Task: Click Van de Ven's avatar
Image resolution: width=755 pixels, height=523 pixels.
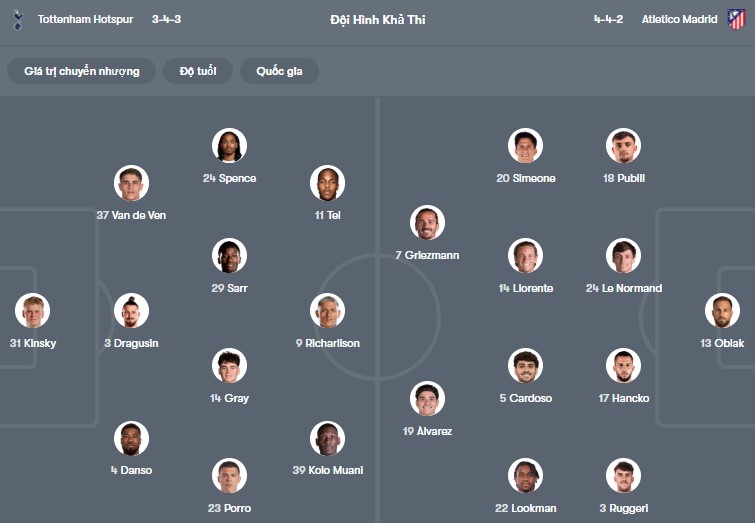Action: [131, 183]
